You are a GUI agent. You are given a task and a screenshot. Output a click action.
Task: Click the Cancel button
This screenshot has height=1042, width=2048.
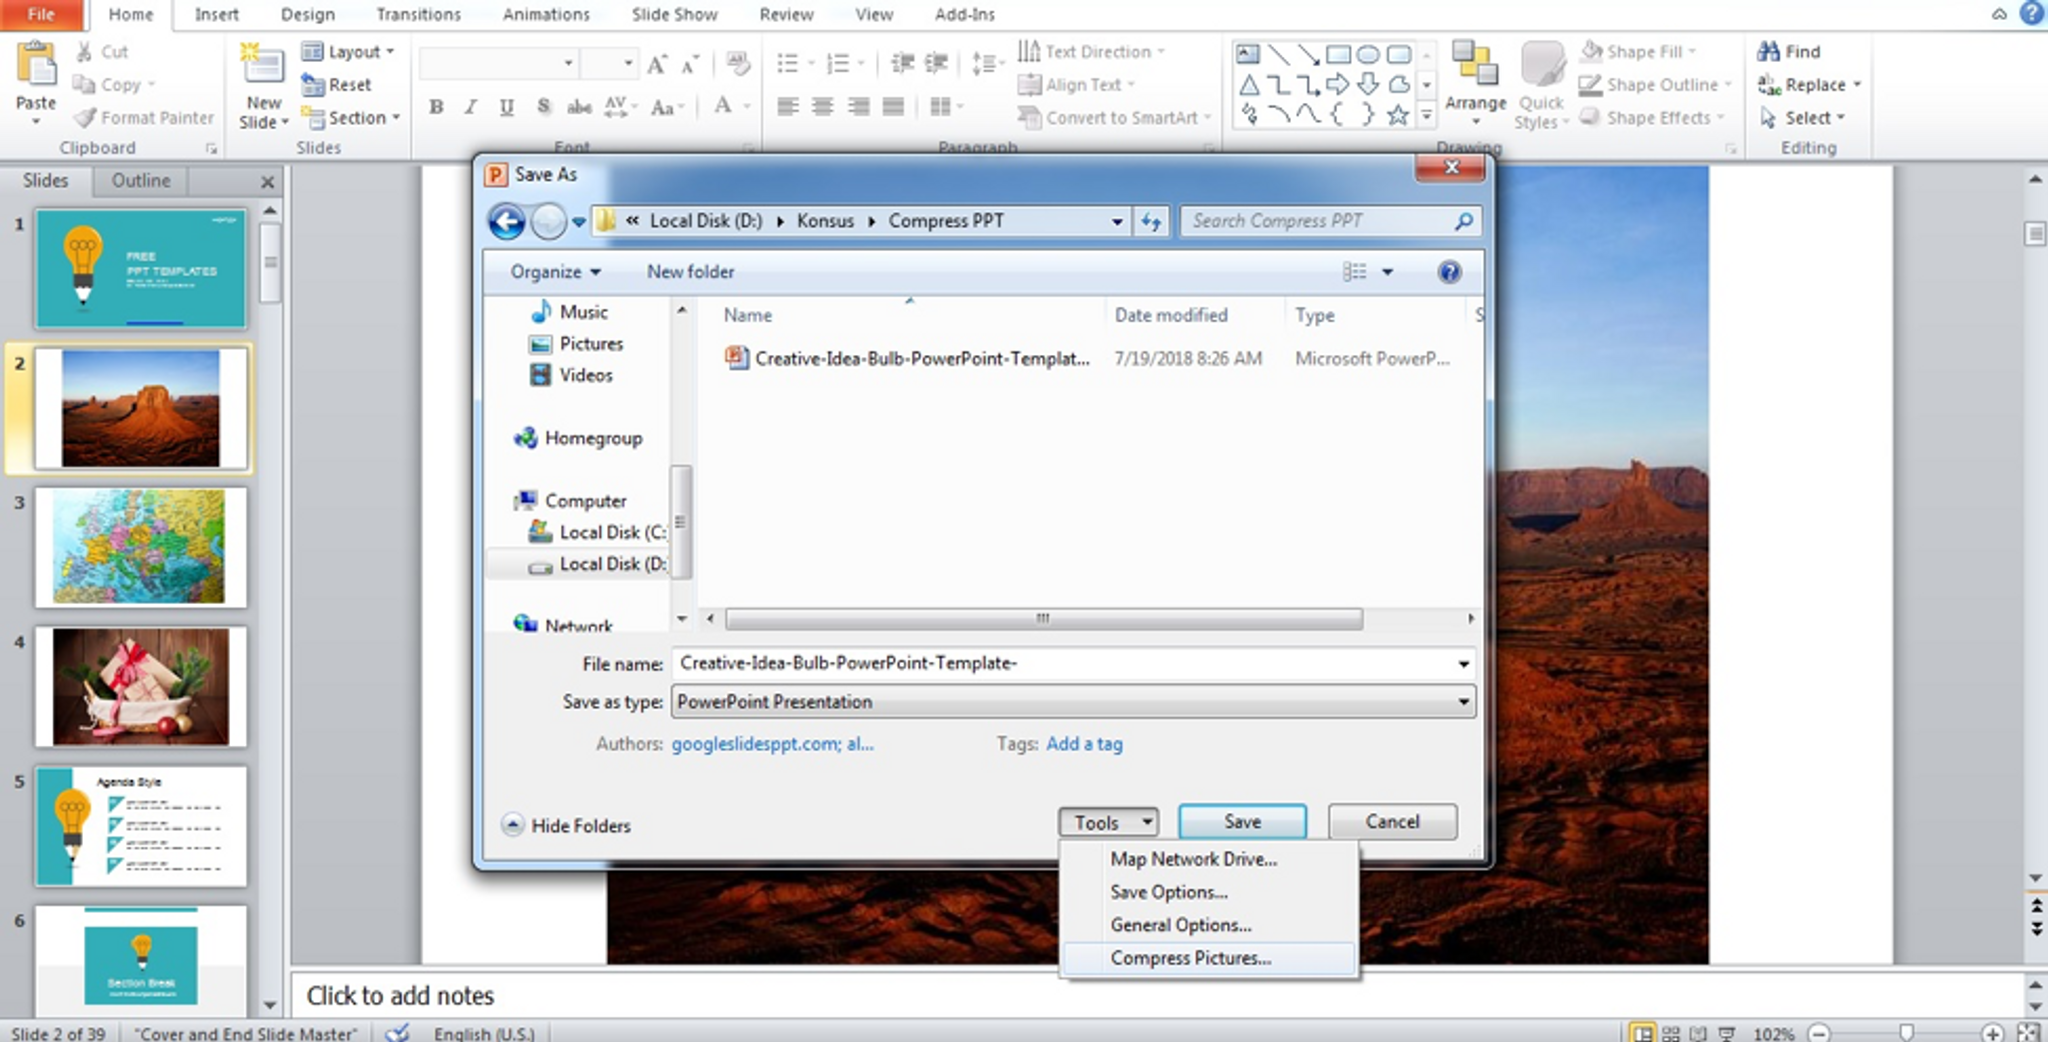1392,822
